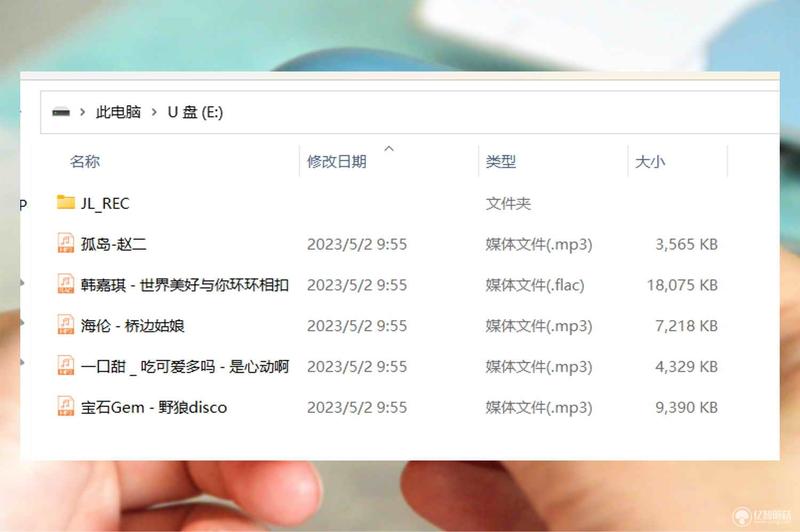This screenshot has width=800, height=532.
Task: Click the 文件夹 type of JL_REC
Action: (x=508, y=204)
